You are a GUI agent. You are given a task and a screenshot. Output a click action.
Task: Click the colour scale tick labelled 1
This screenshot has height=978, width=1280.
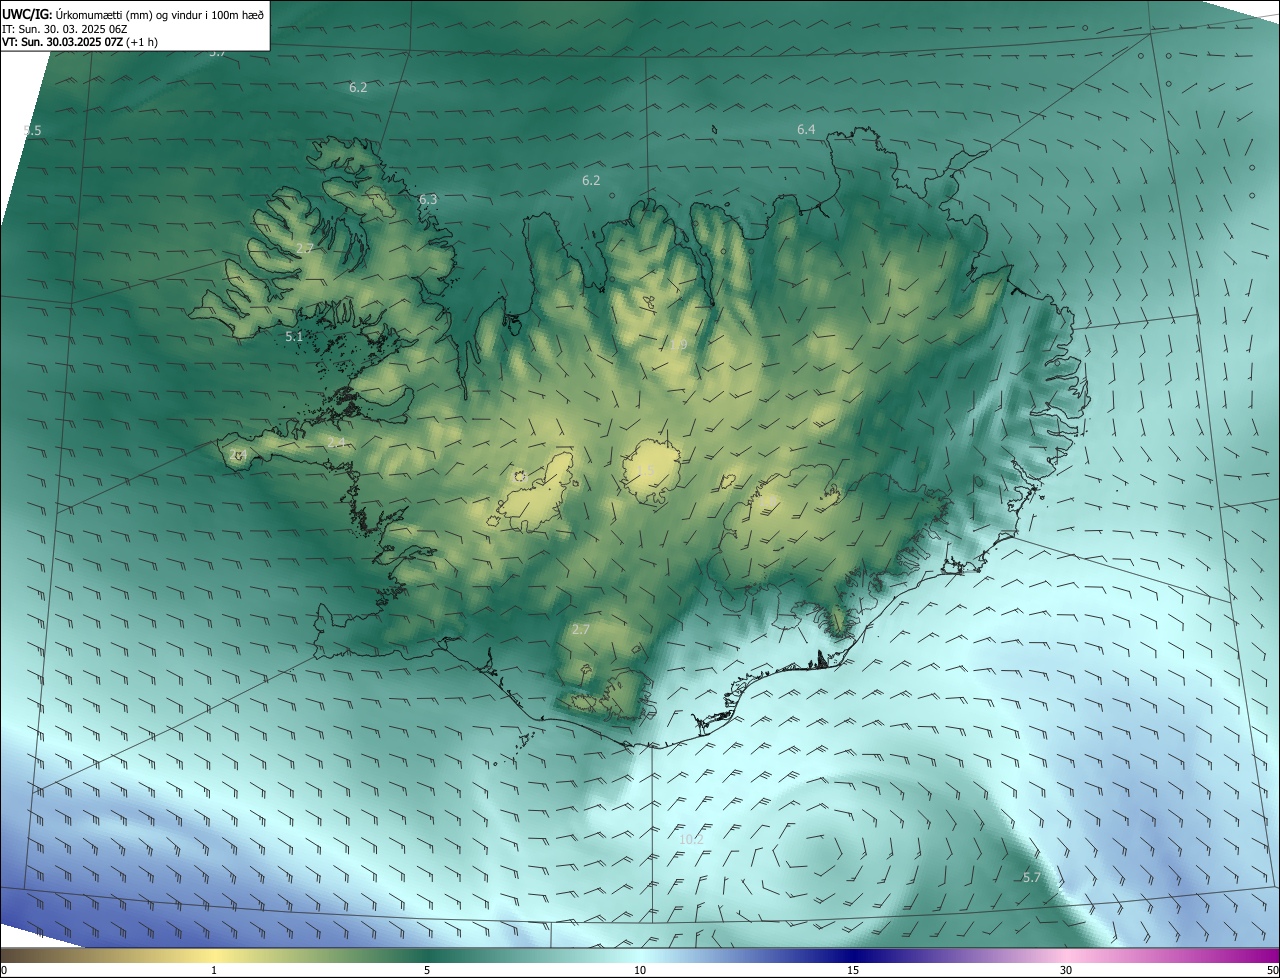(x=214, y=971)
